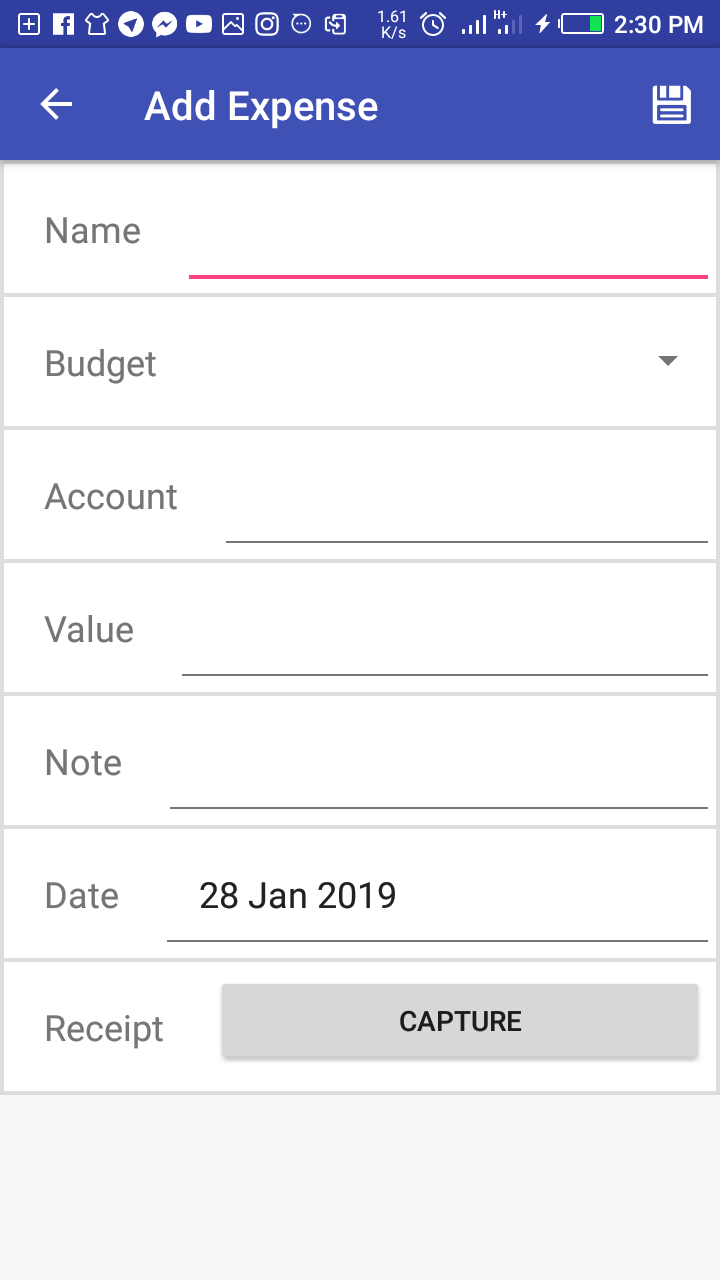
Task: Open the date picker showing 28 Jan 2019
Action: 436,896
